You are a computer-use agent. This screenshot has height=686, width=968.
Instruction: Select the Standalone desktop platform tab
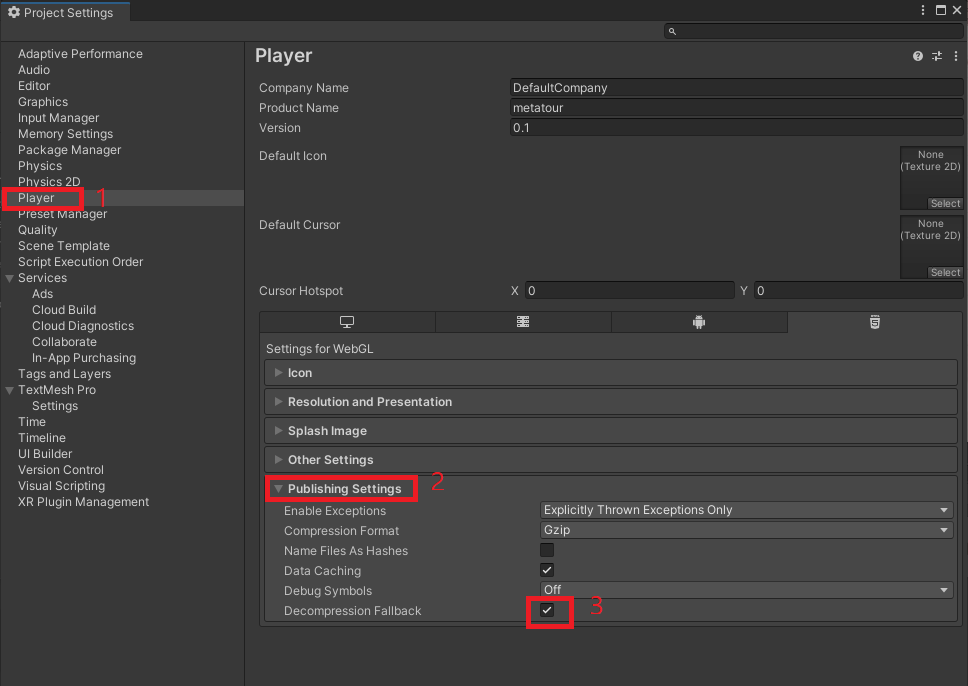347,322
